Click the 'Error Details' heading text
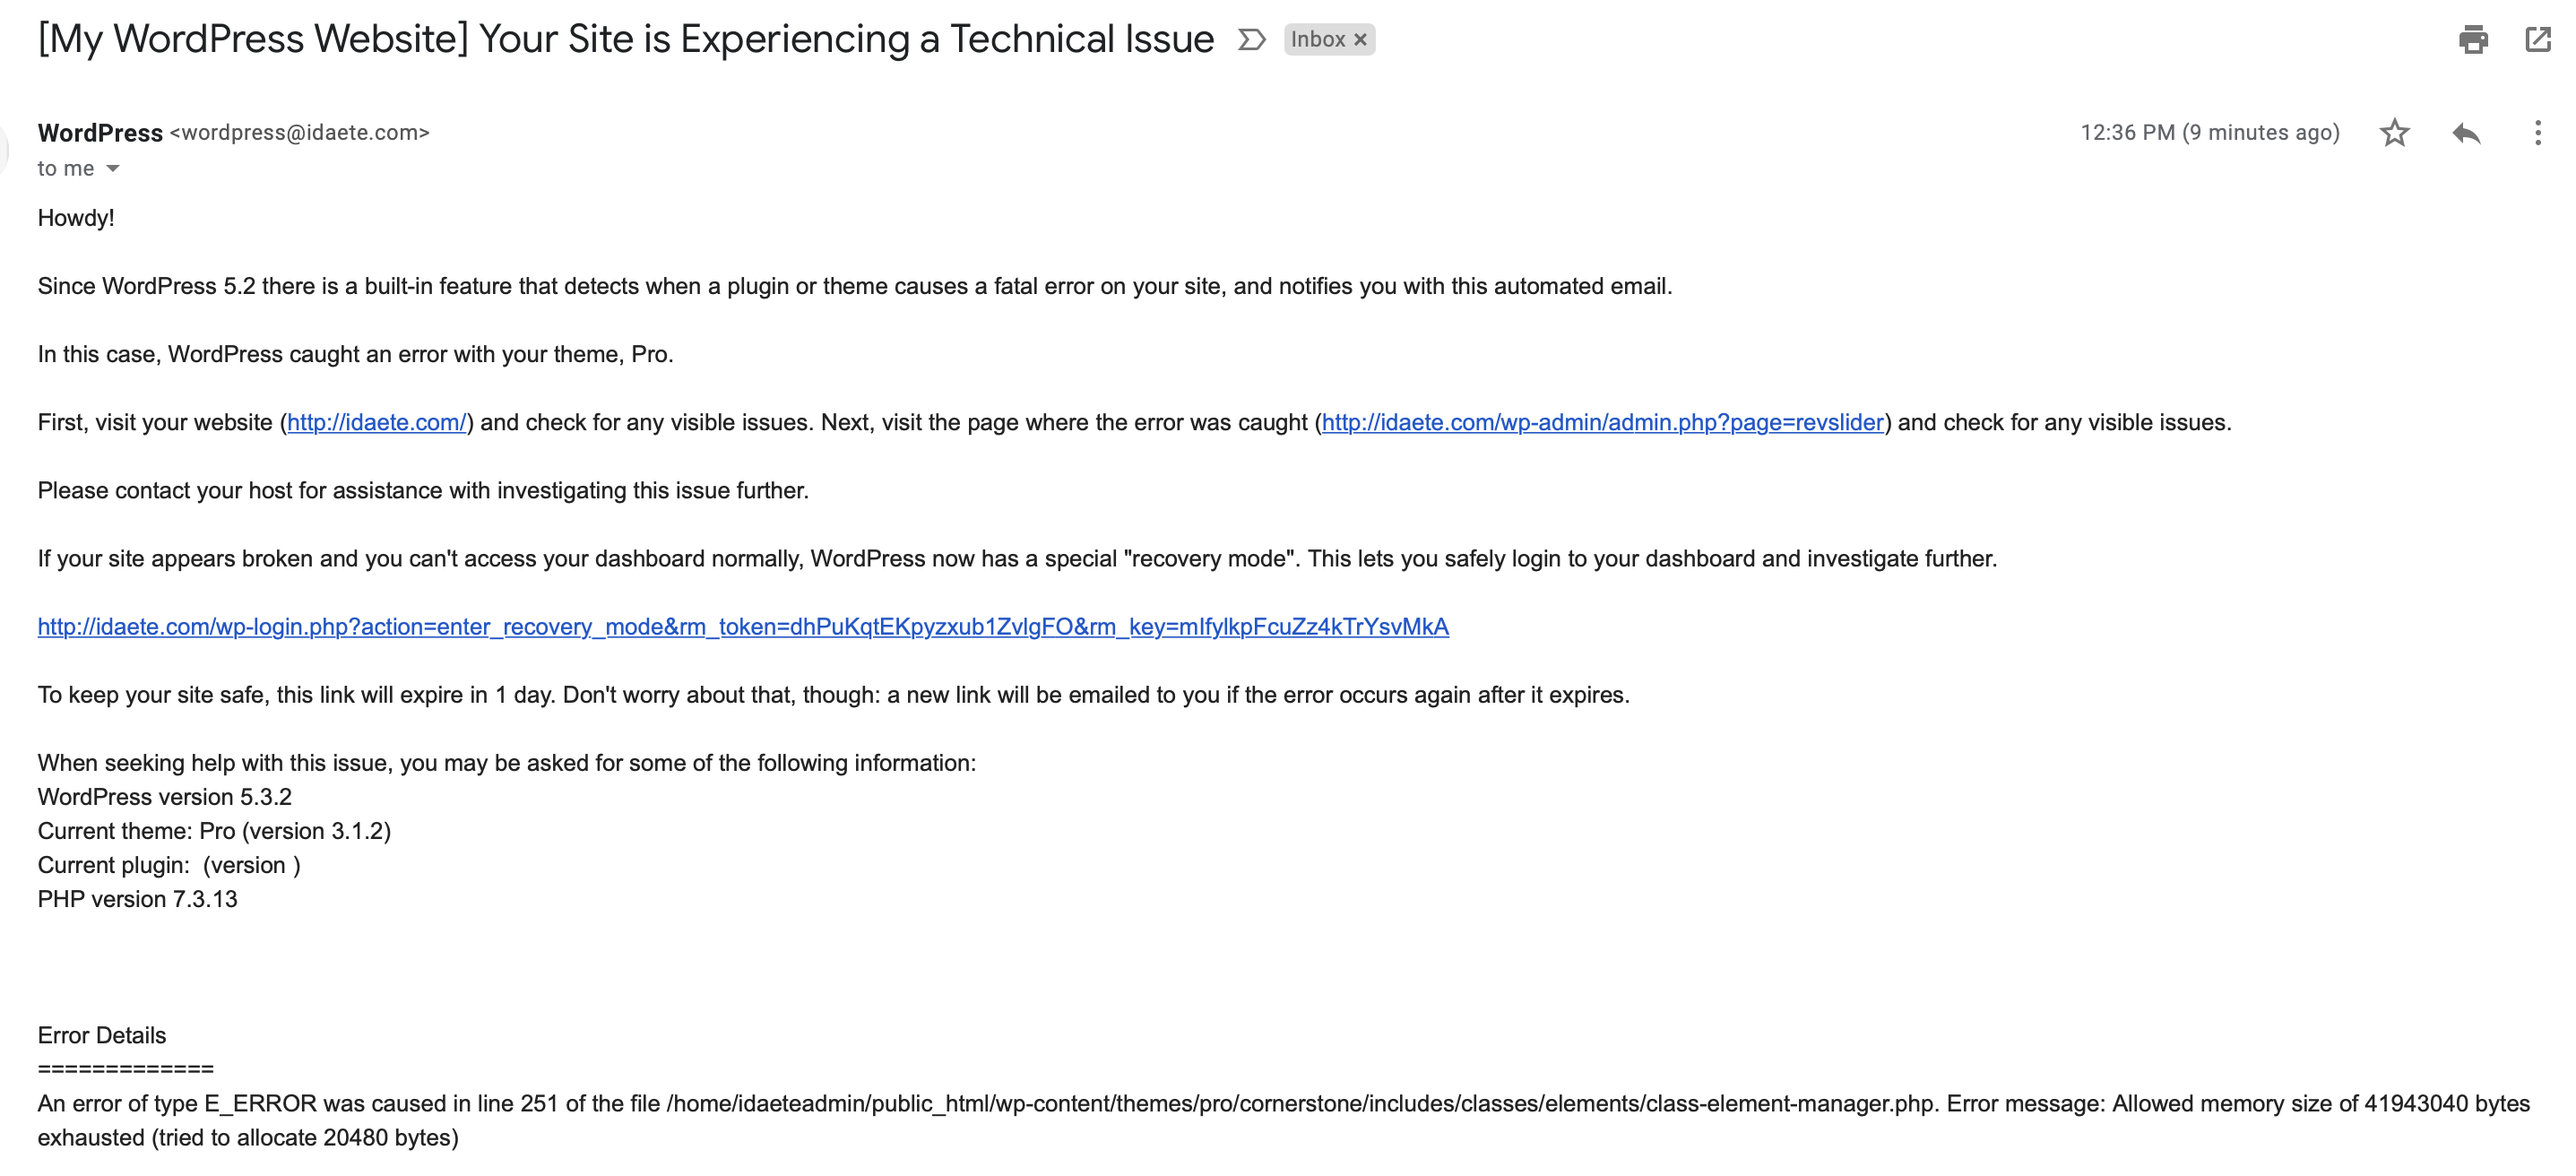 tap(102, 1035)
